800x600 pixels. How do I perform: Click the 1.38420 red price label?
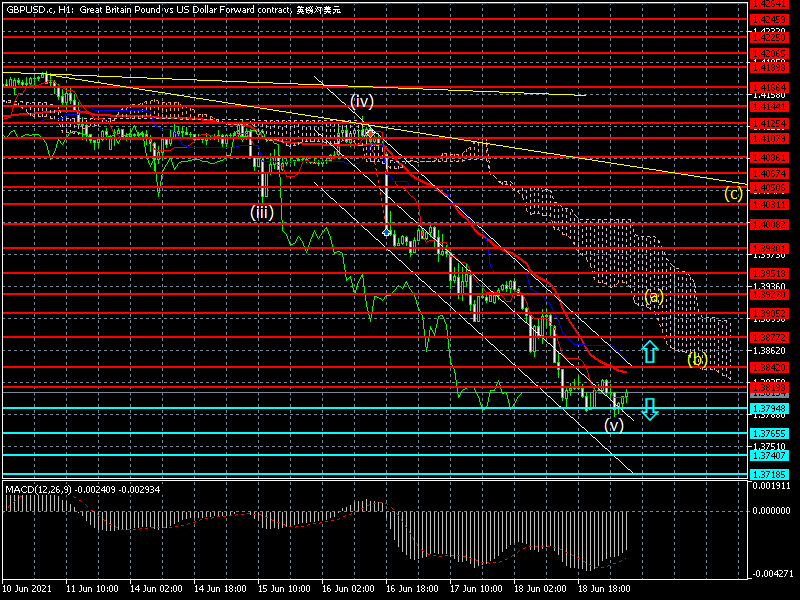click(767, 368)
